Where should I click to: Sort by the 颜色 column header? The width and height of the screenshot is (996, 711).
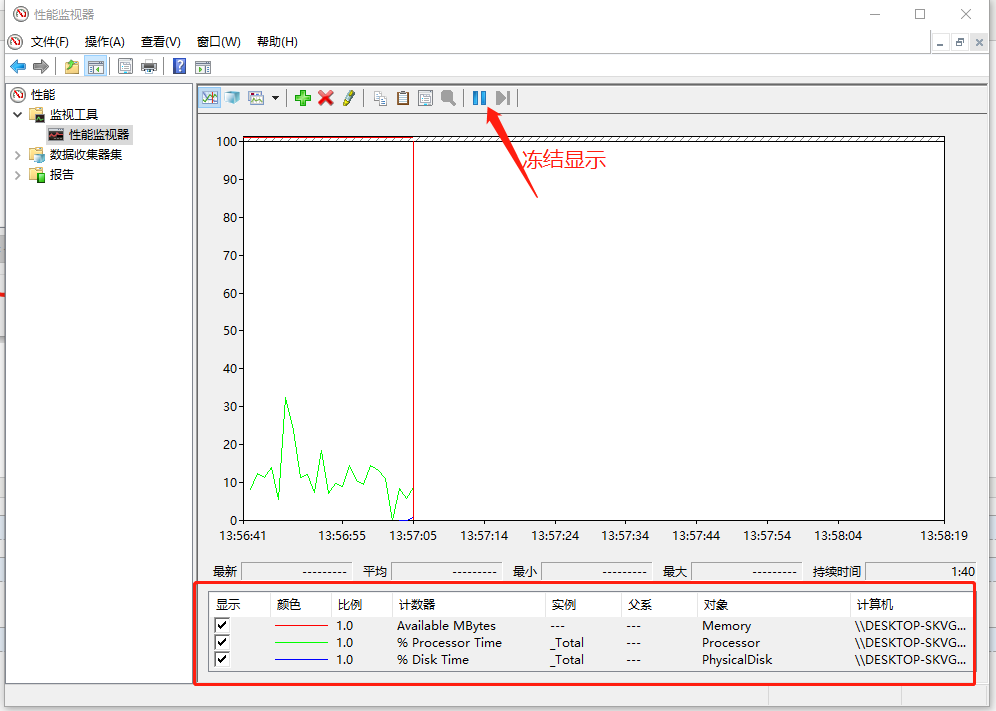click(301, 605)
